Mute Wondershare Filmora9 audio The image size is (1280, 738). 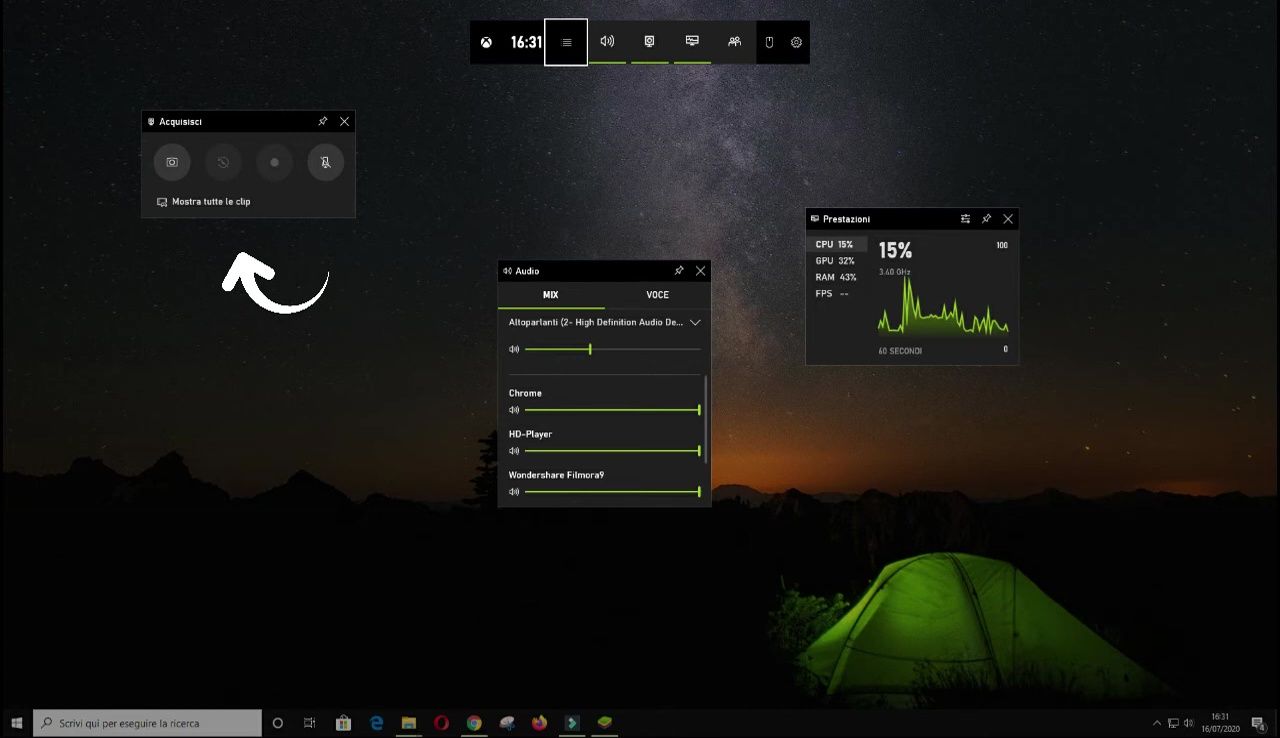coord(514,492)
